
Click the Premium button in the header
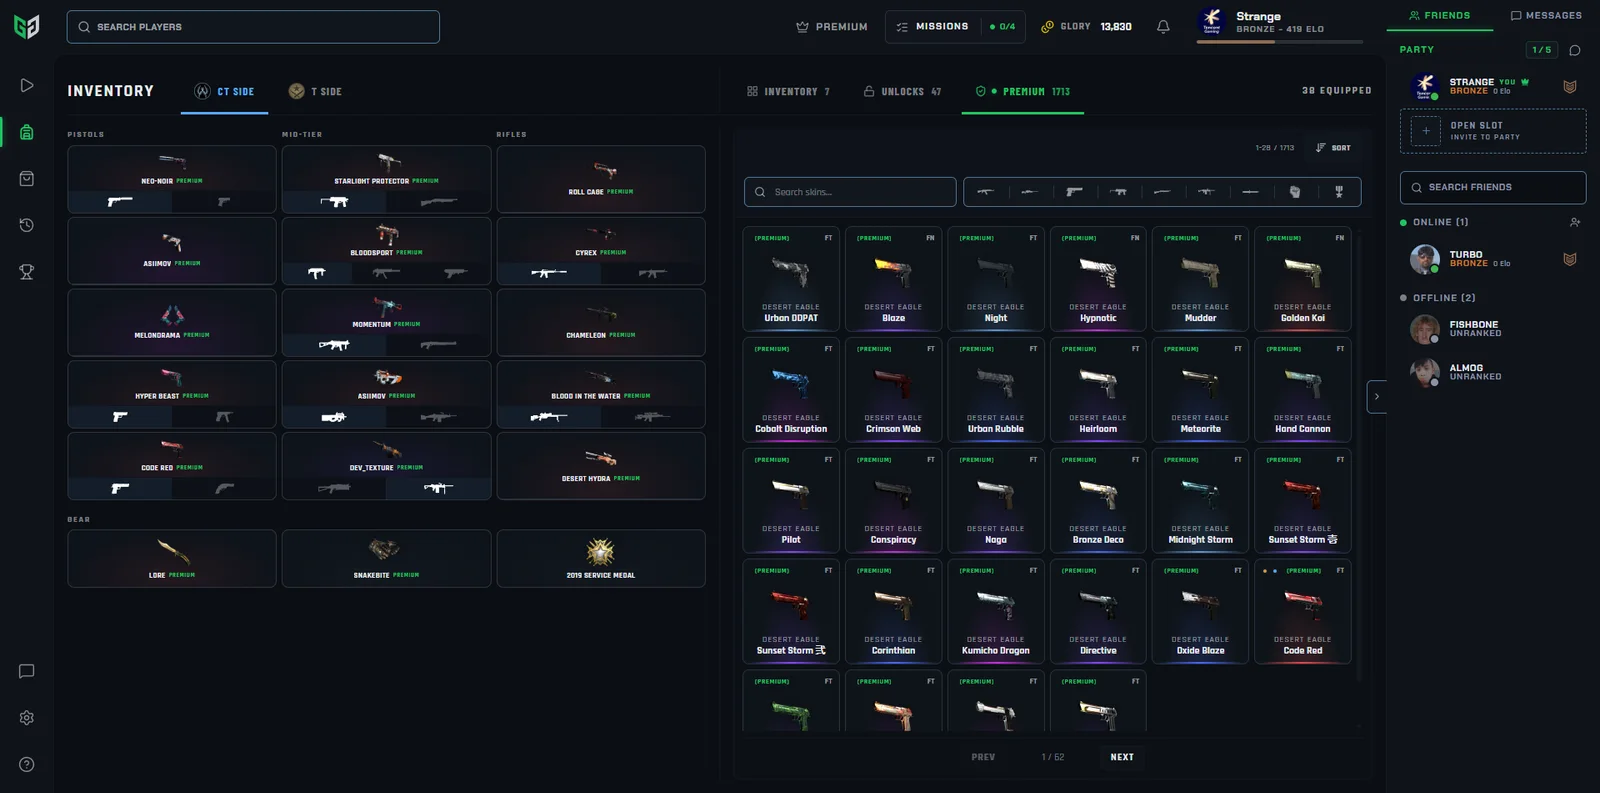(x=832, y=27)
